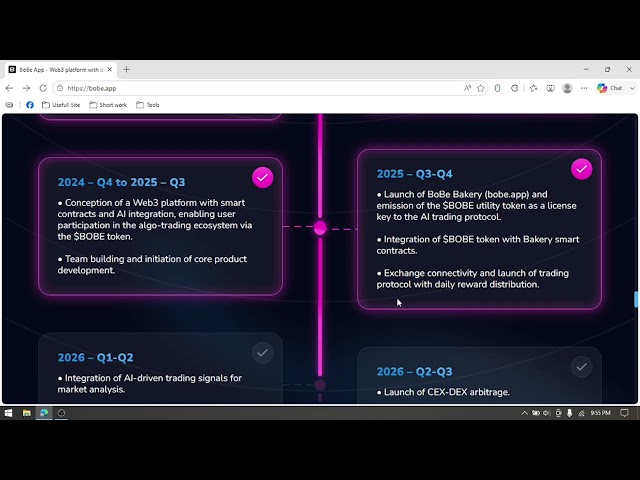
Task: Click grey checkmark on 2026 – Q1-Q2 card
Action: [262, 353]
